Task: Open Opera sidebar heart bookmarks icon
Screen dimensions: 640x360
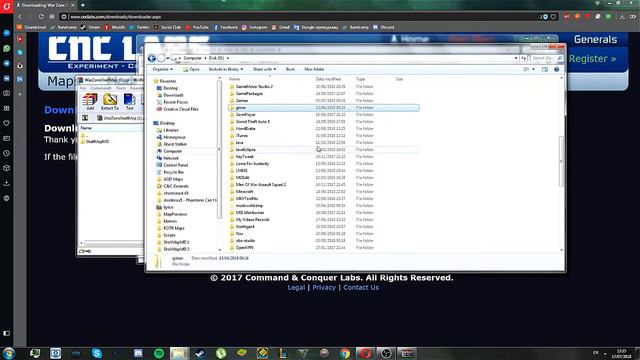Action: click(x=7, y=123)
